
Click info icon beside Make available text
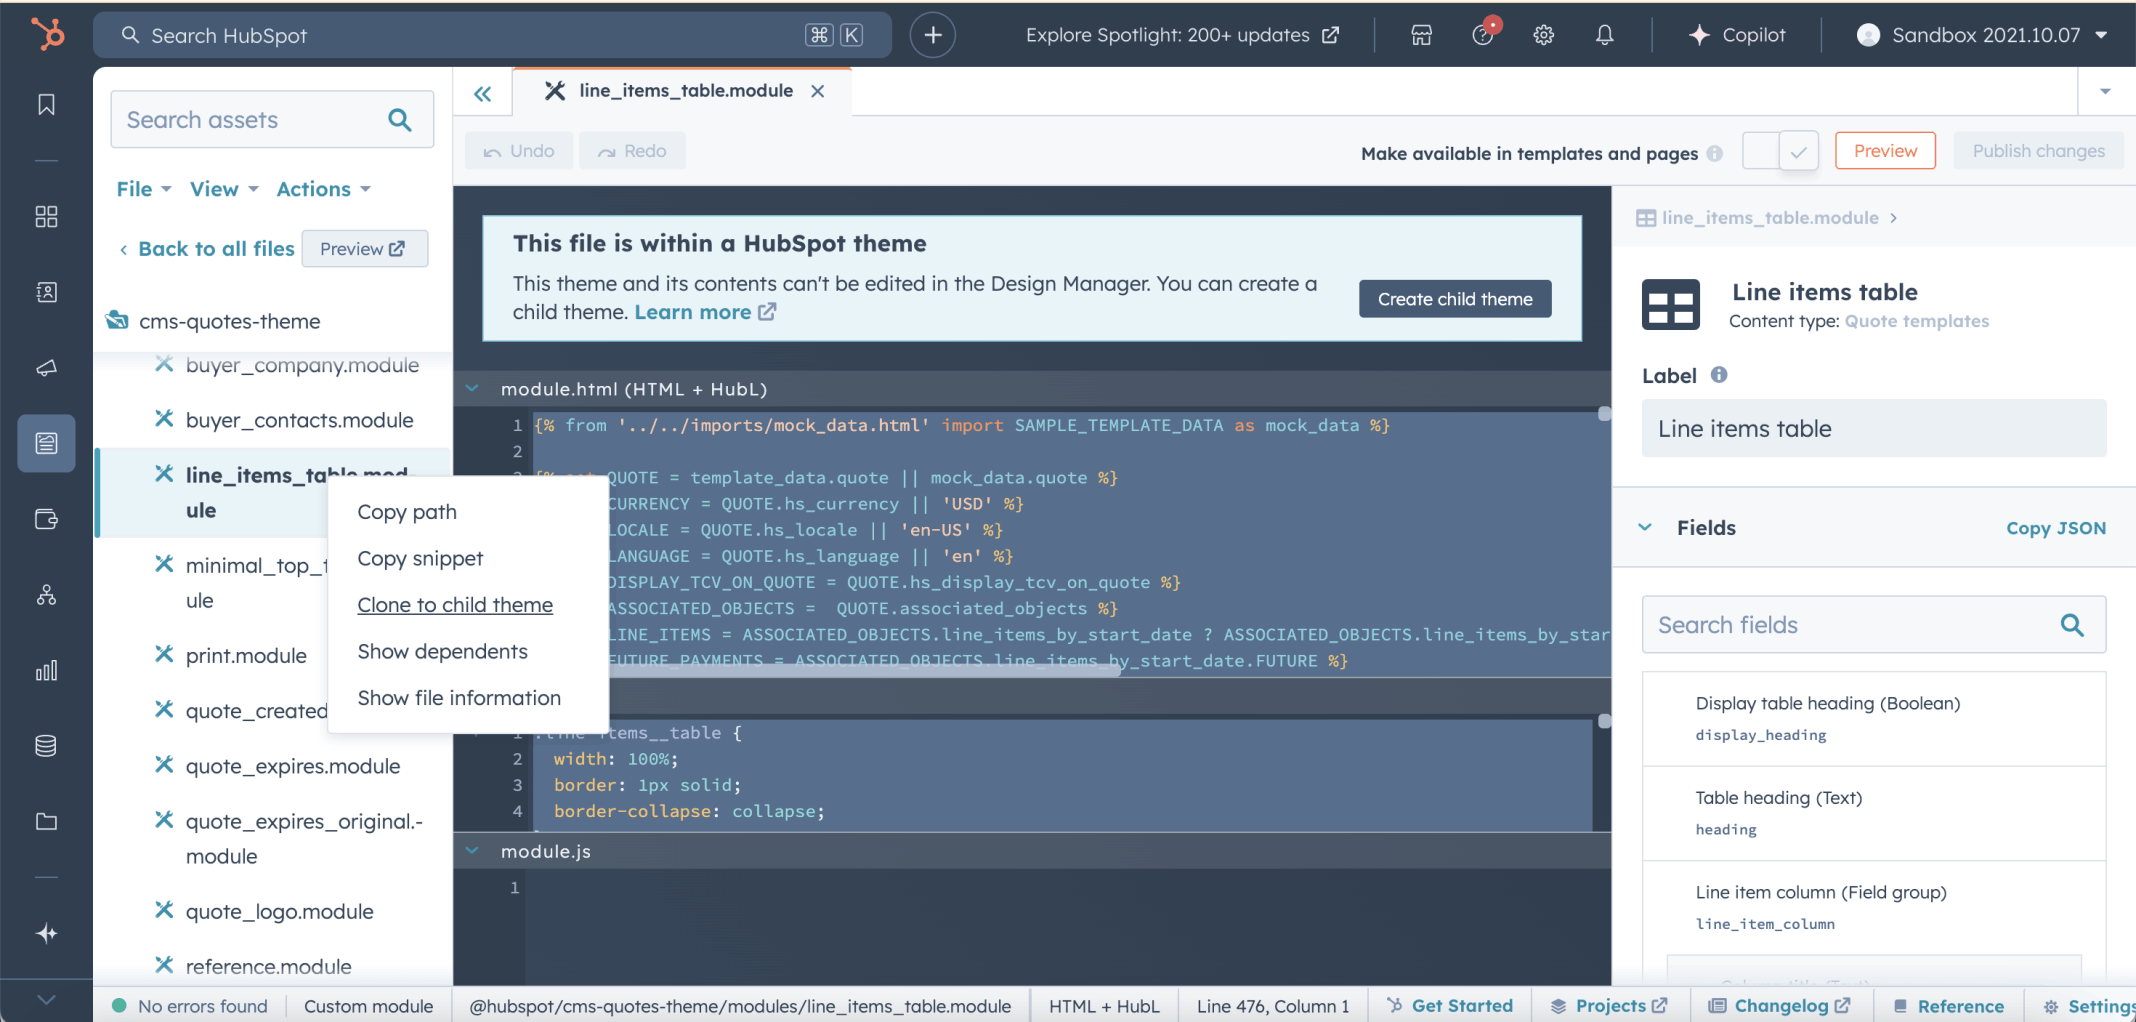pos(1715,153)
